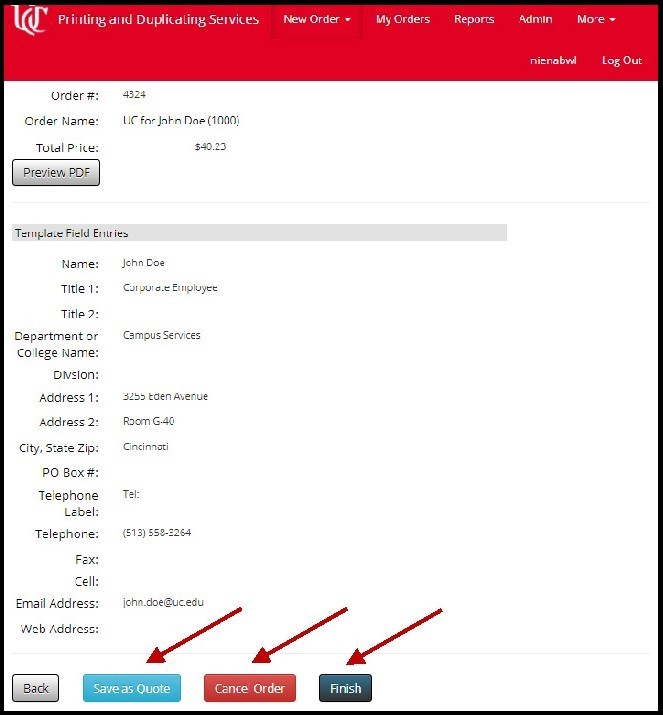
Task: Save the order as a quote
Action: (x=132, y=688)
